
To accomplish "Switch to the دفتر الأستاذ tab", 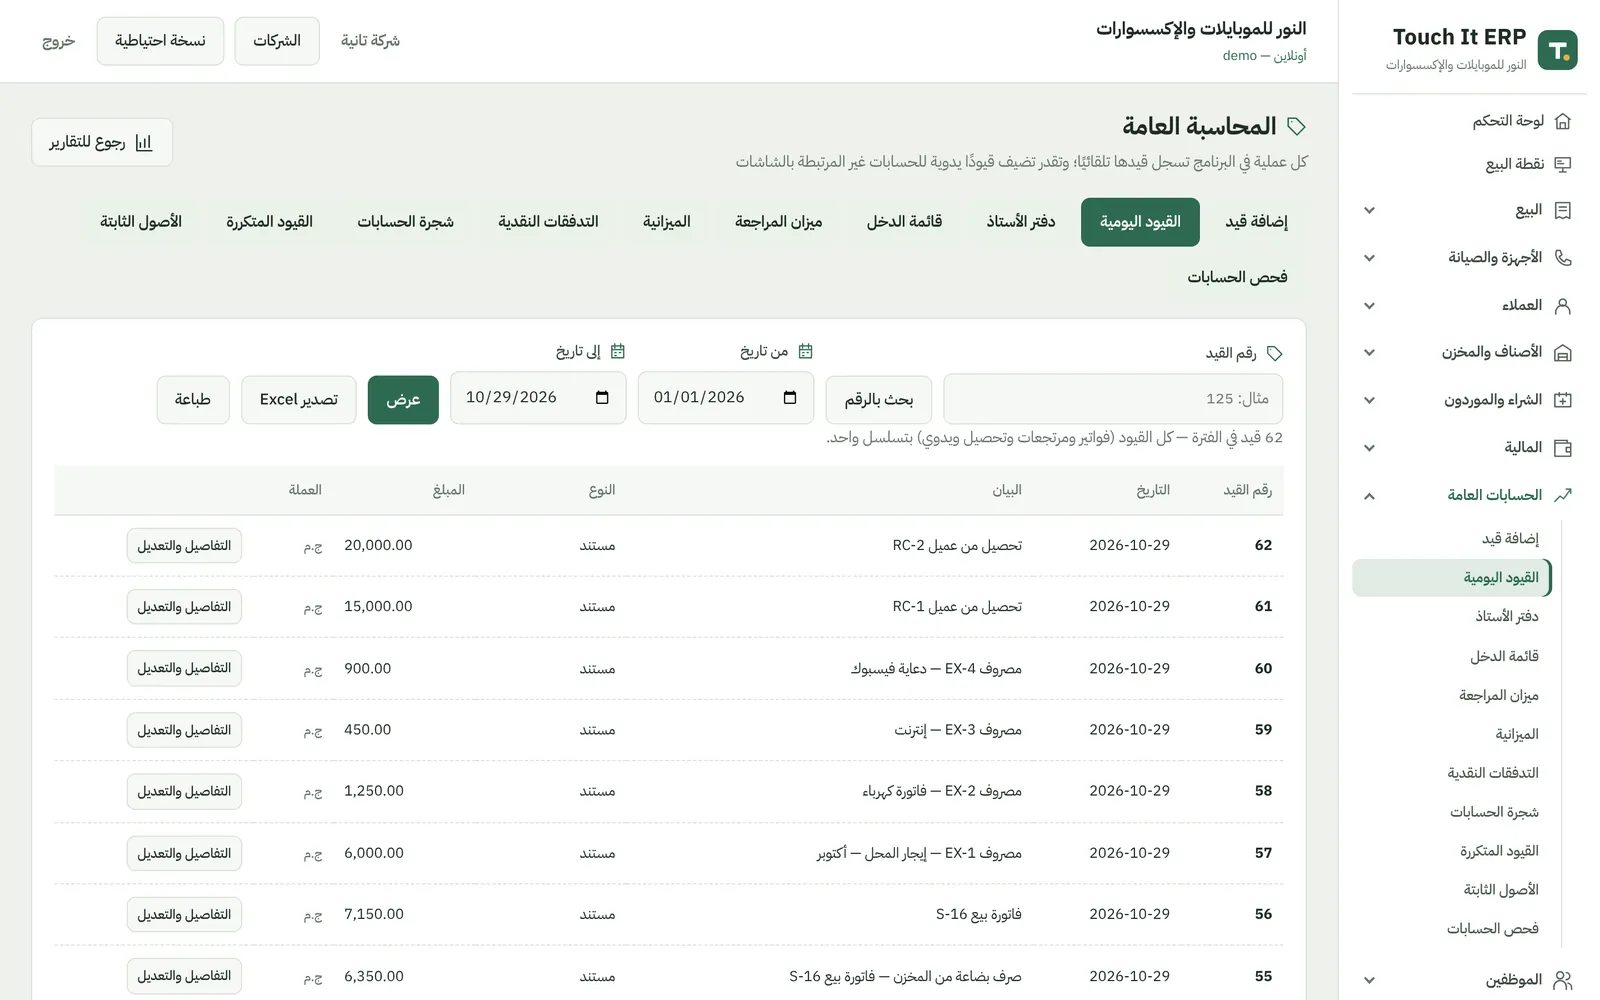I will pos(1020,222).
